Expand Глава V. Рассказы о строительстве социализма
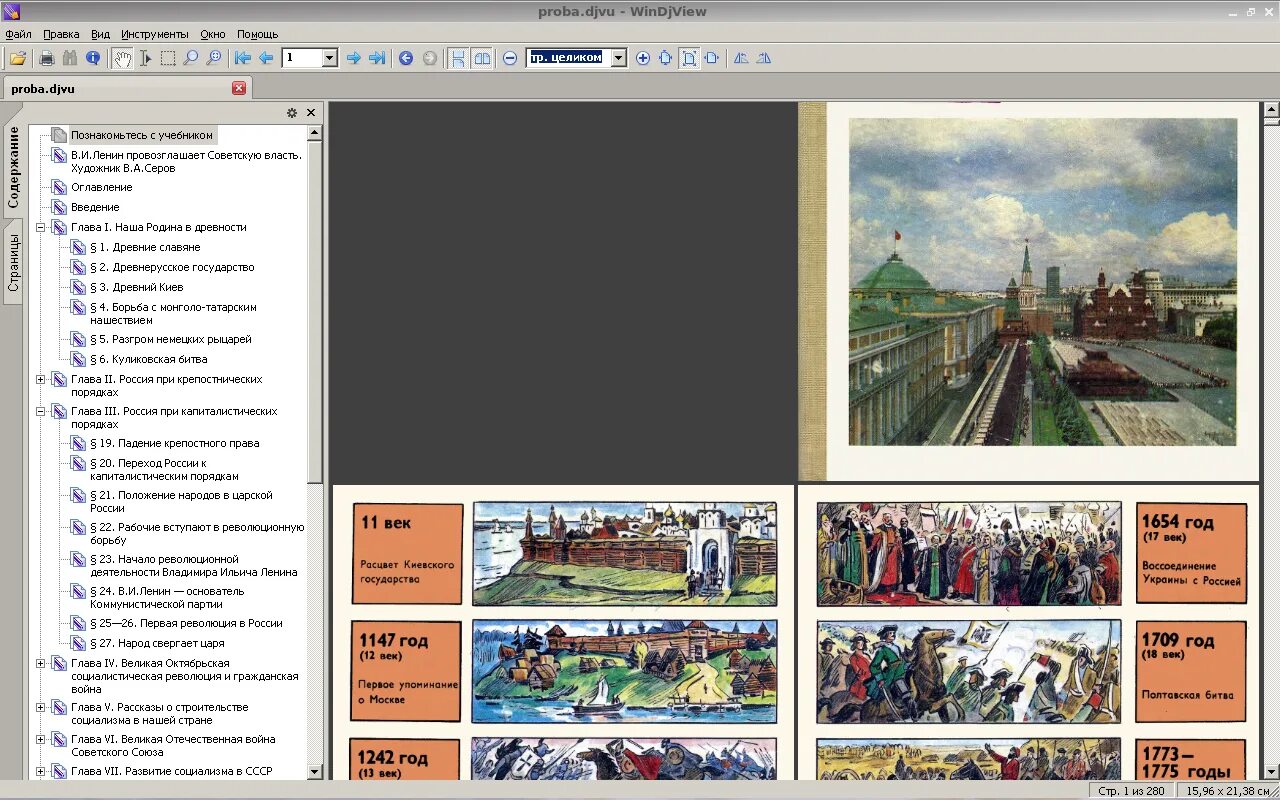Image resolution: width=1280 pixels, height=800 pixels. point(41,707)
